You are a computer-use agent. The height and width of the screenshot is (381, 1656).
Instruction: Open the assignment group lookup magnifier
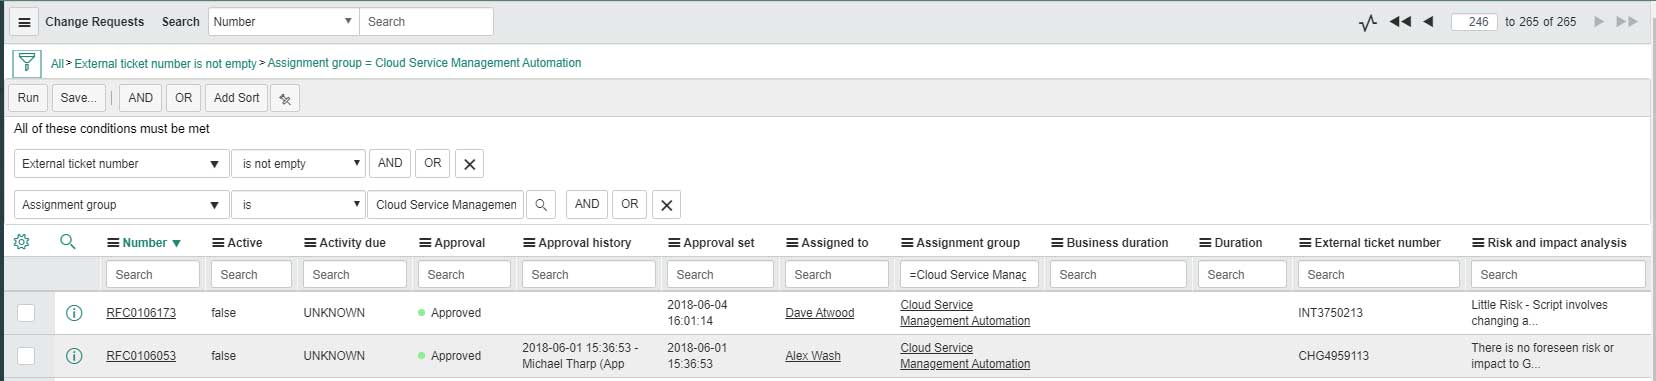(541, 205)
